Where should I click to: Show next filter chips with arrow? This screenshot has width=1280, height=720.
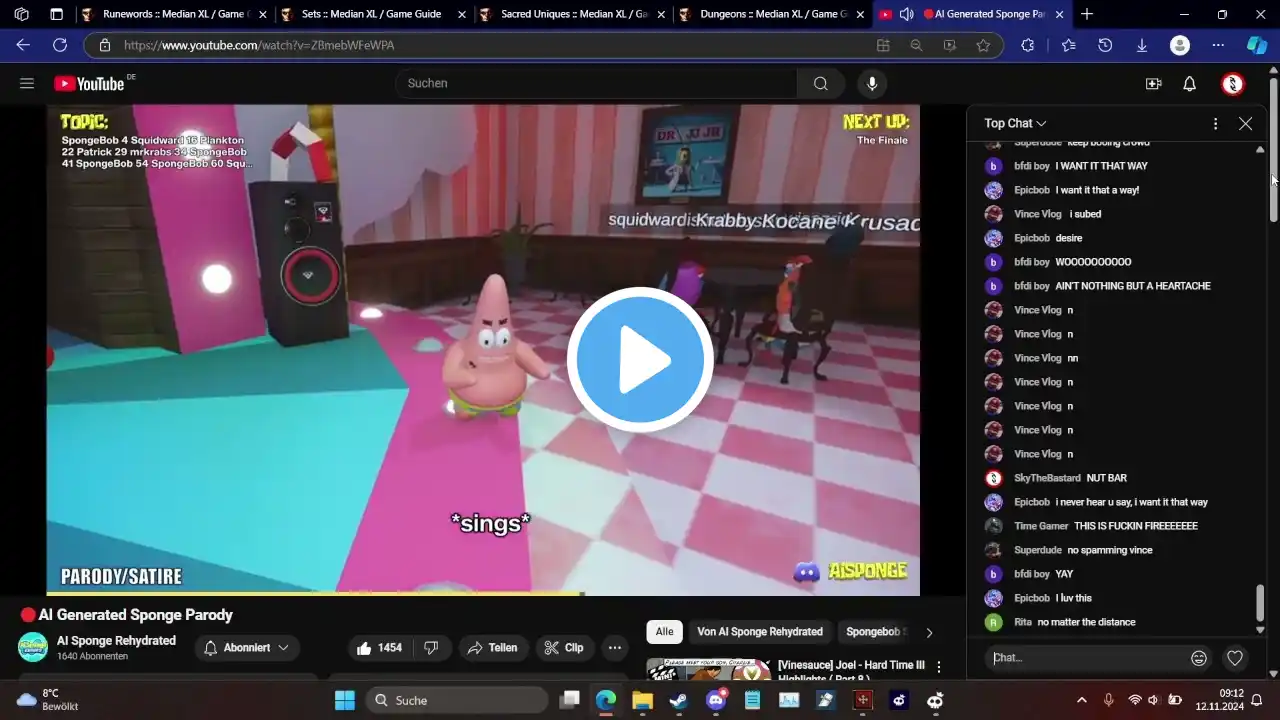point(929,632)
